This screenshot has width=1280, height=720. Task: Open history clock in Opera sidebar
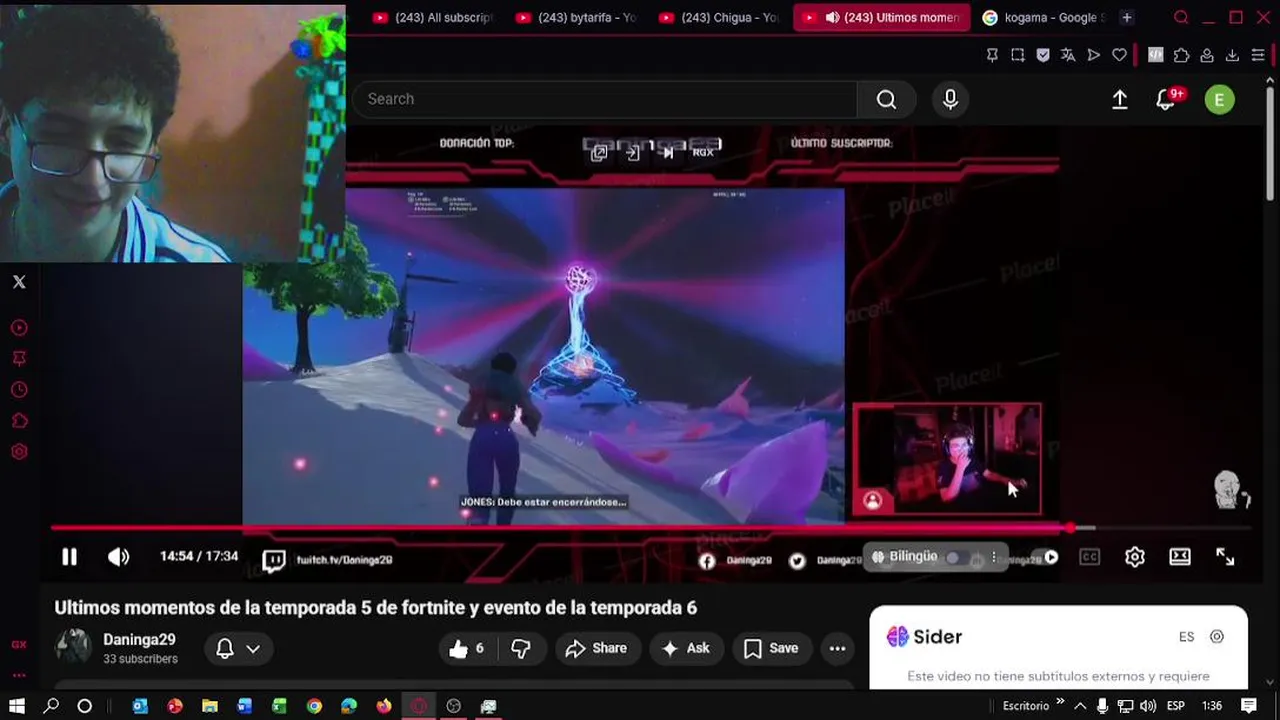point(19,390)
